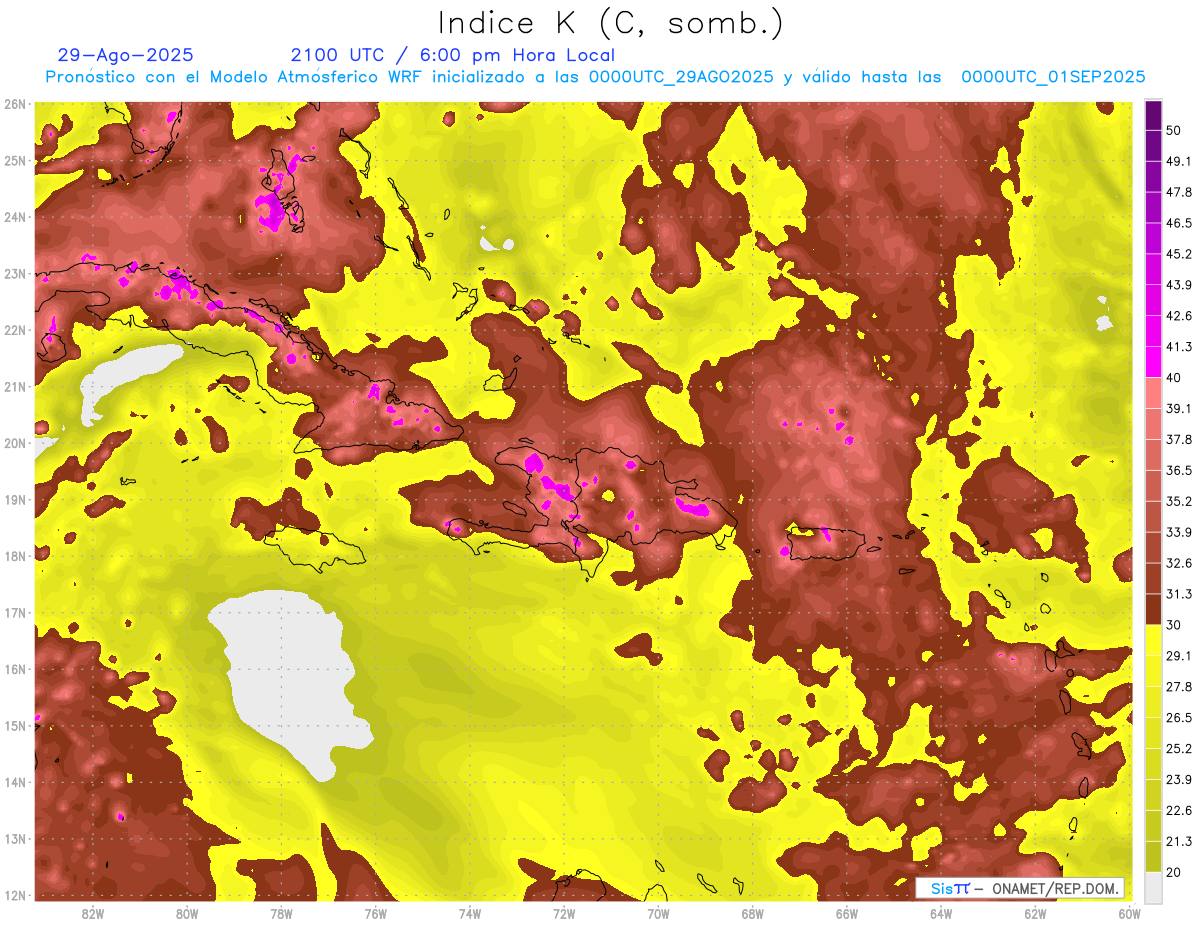1200x927 pixels.
Task: Click the gray colorbar segment below 20
Action: point(1153,888)
